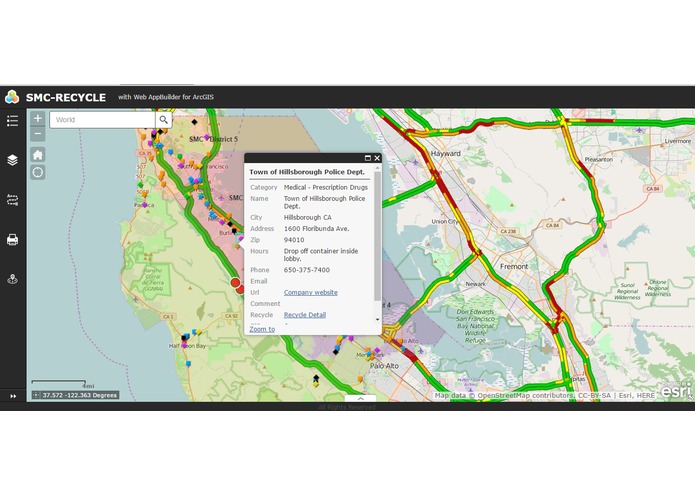Zoom out with the minus button
Image resolution: width=695 pixels, height=494 pixels.
pos(38,134)
